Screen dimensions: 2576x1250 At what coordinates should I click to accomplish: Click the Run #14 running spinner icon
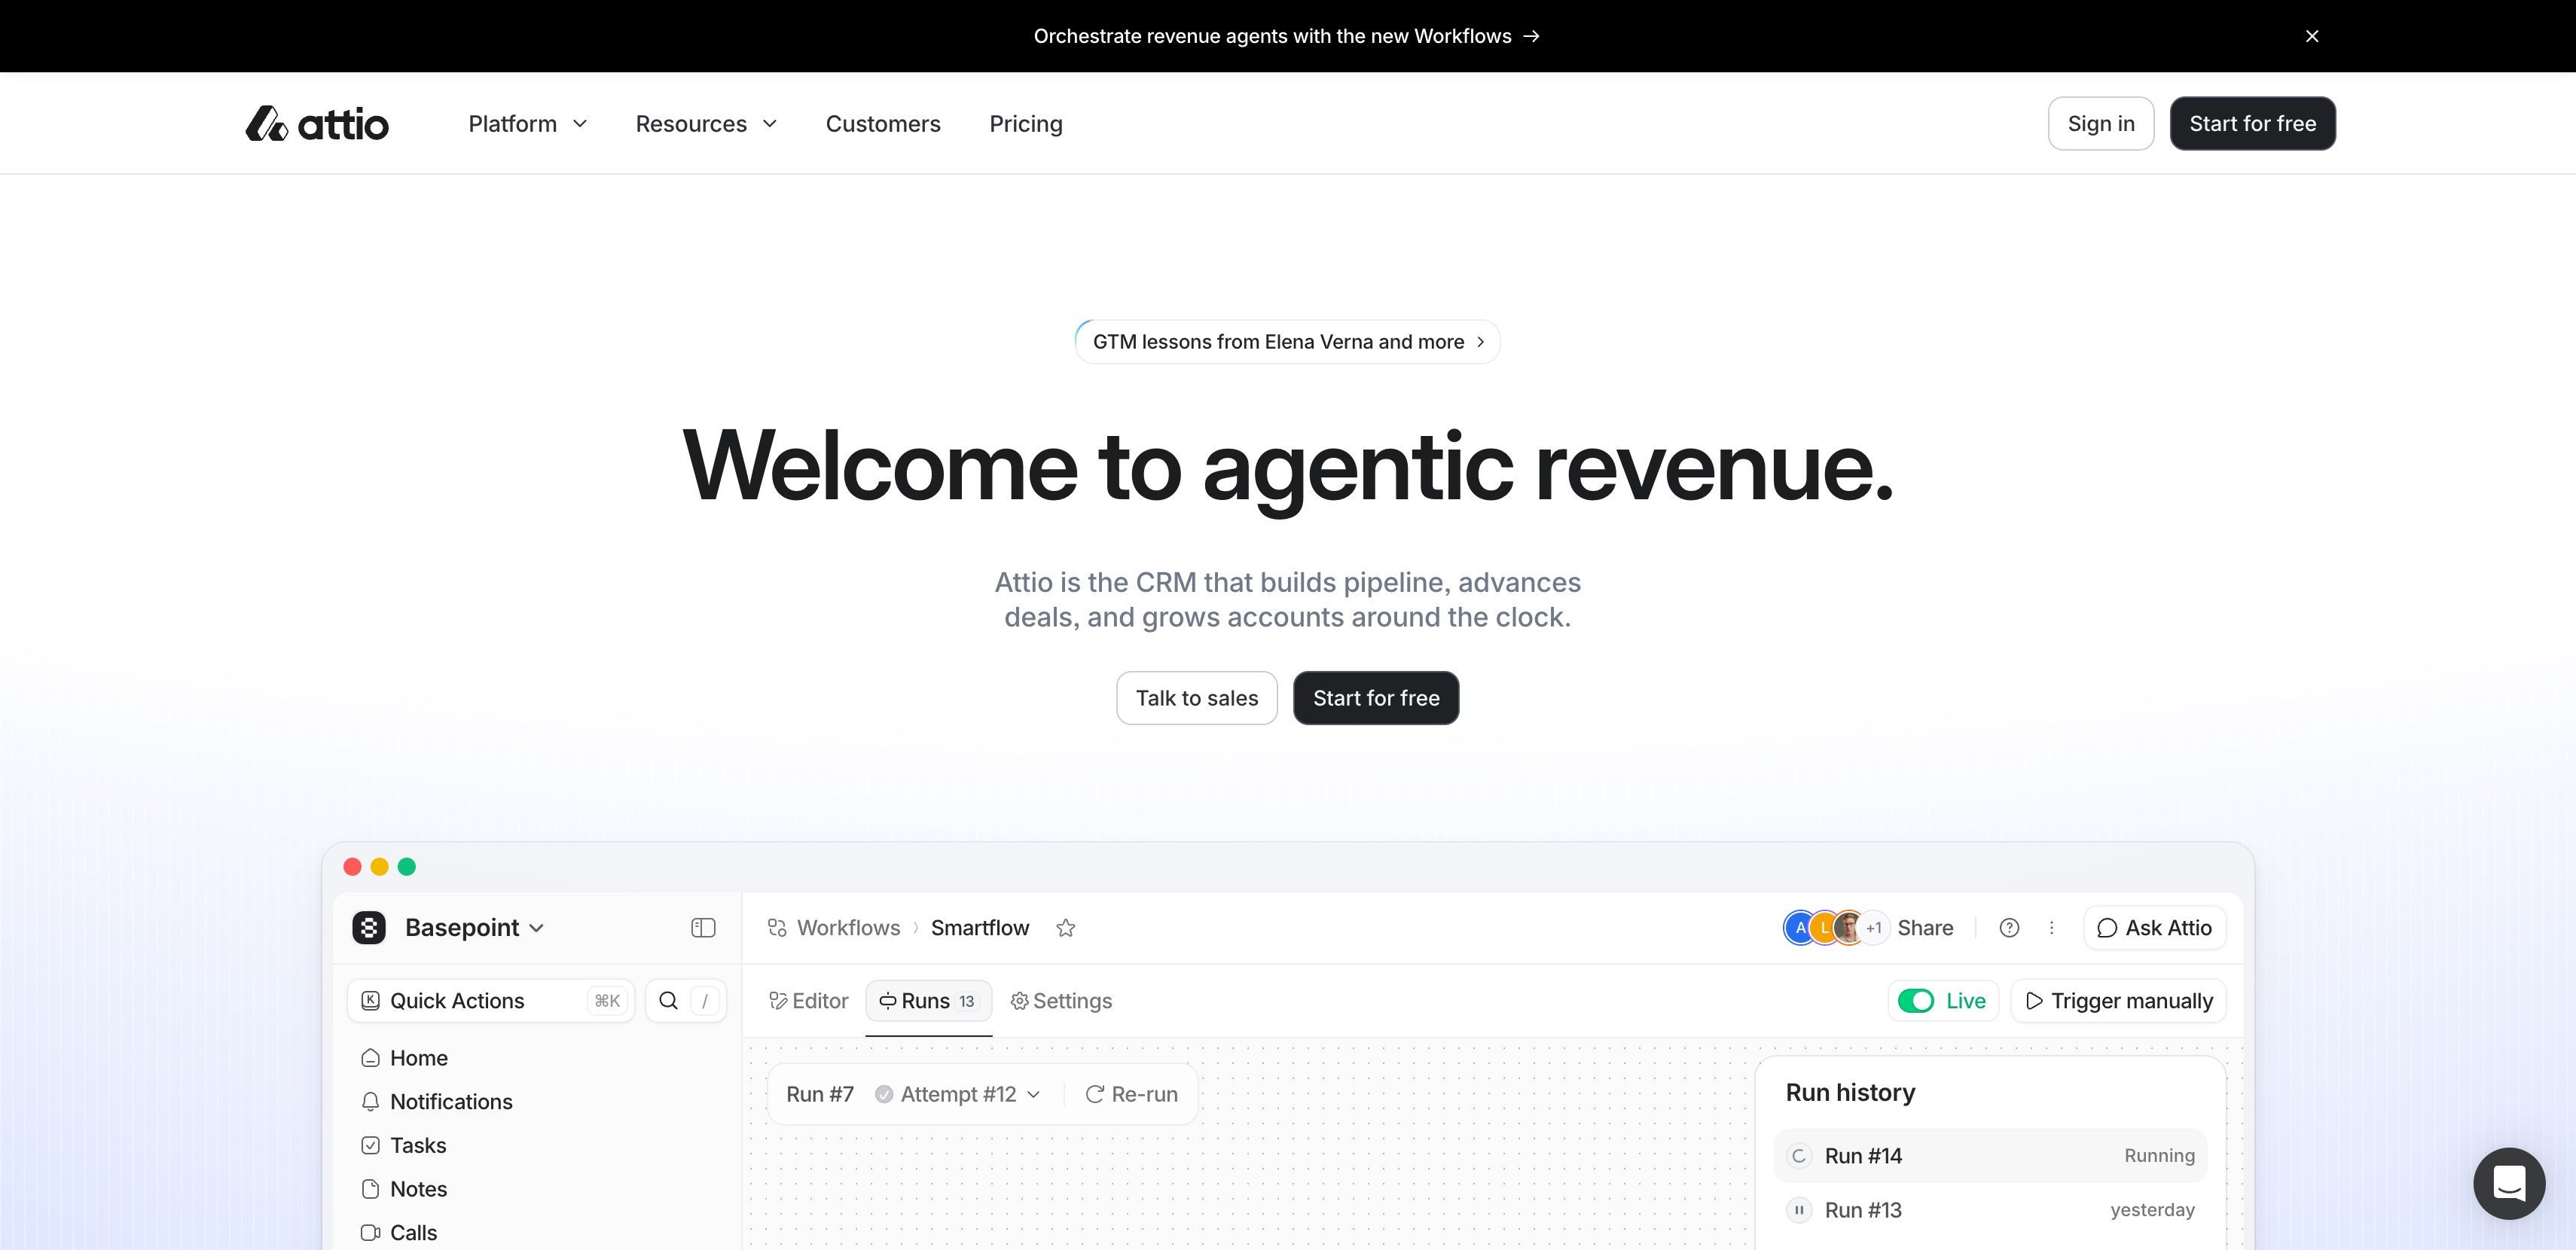(1799, 1156)
